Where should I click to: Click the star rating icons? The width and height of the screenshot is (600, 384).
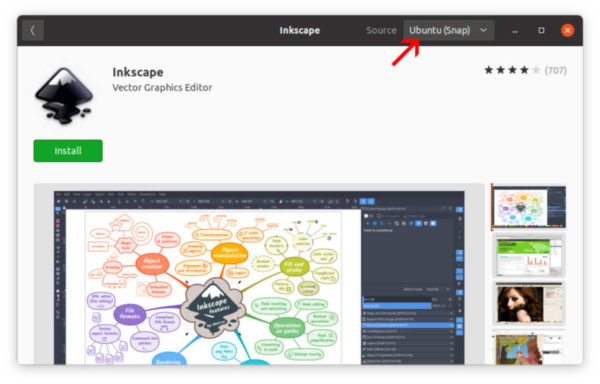[x=512, y=70]
